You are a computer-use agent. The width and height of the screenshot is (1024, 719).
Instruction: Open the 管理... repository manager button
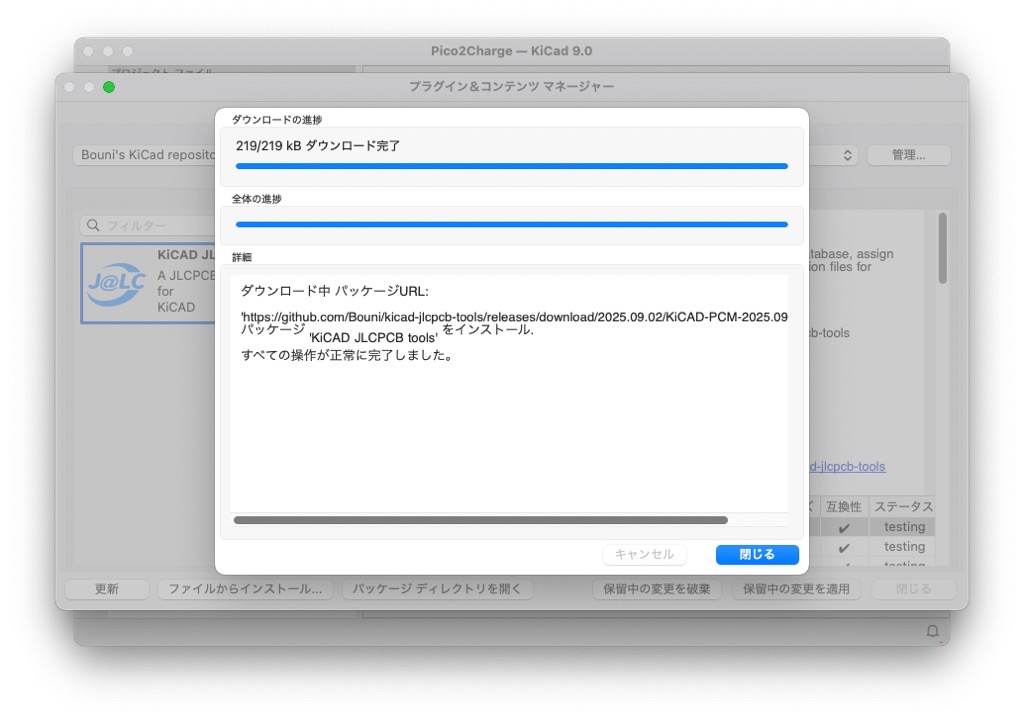click(908, 155)
